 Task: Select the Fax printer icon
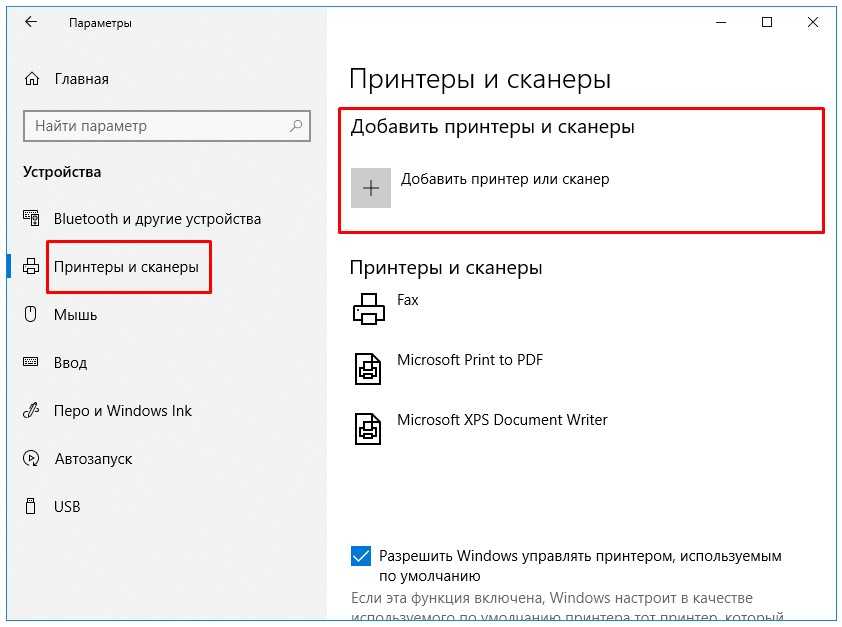(368, 309)
